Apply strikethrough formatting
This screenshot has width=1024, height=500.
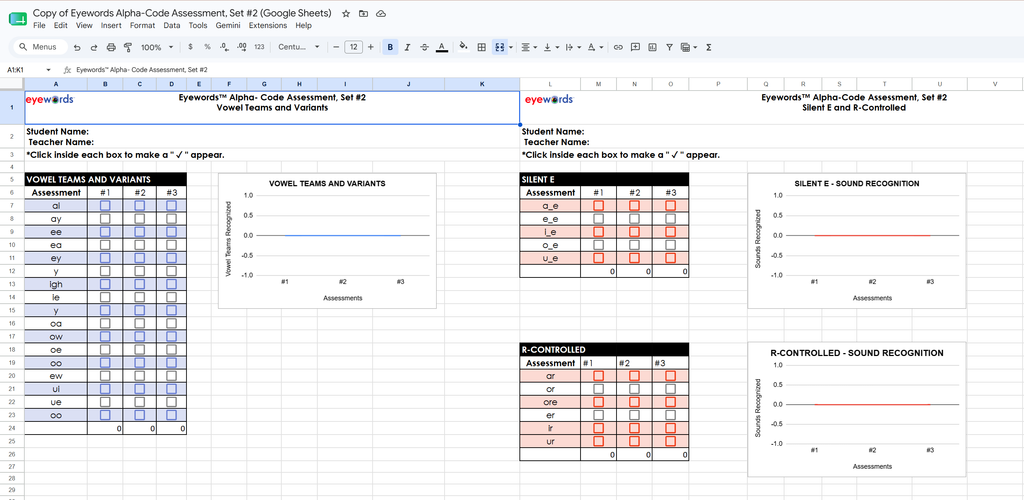click(424, 47)
